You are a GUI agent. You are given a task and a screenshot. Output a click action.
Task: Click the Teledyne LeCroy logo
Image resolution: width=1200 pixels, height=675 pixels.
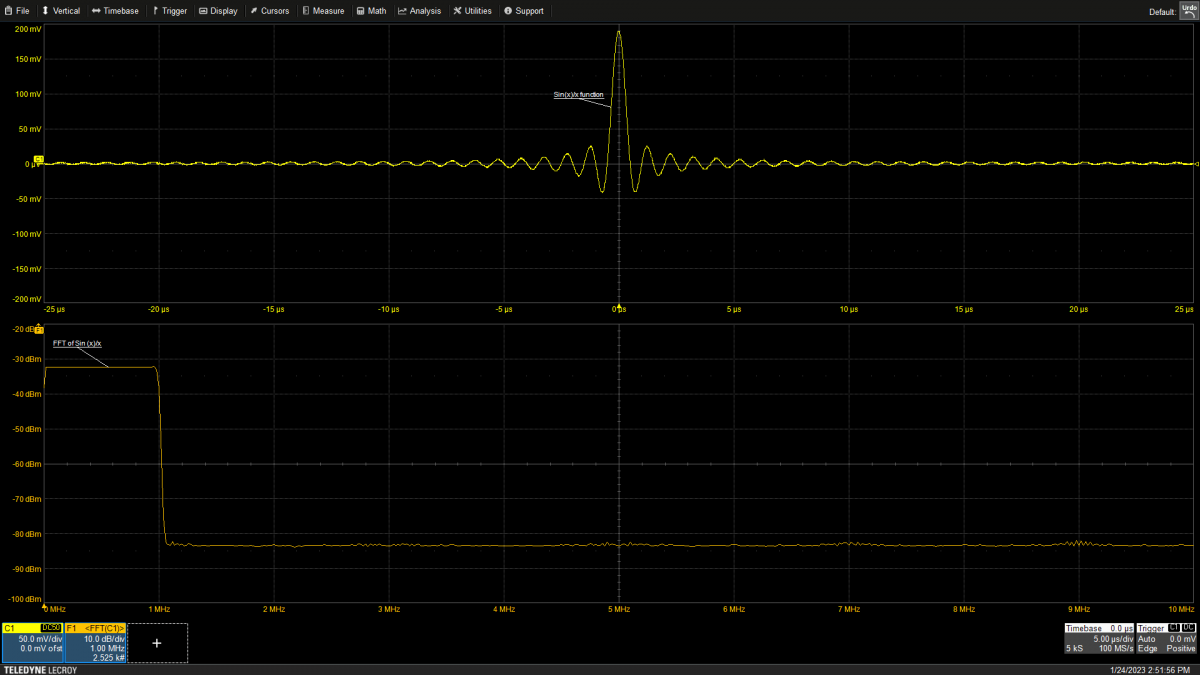point(41,669)
